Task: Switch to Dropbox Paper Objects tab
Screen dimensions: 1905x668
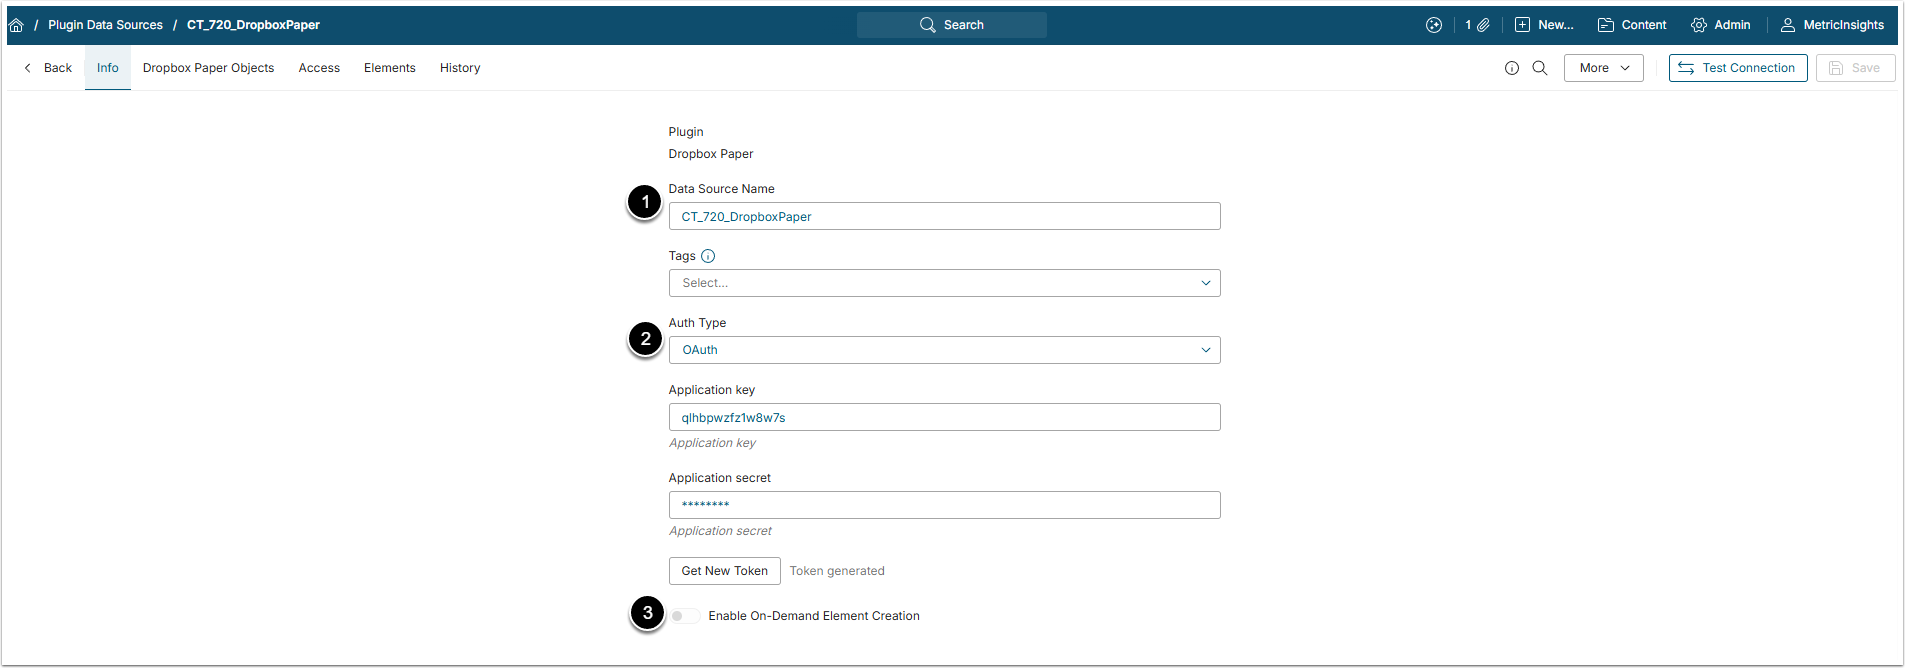Action: (x=208, y=68)
